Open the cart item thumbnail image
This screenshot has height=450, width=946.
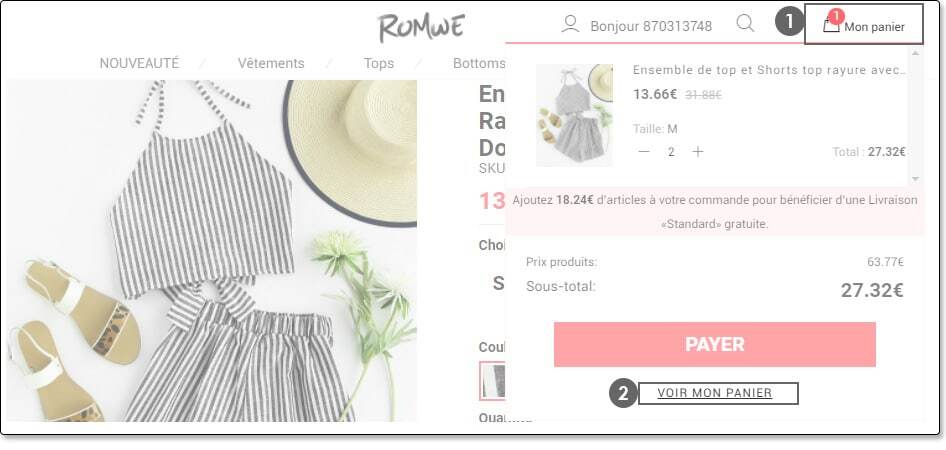pyautogui.click(x=574, y=115)
